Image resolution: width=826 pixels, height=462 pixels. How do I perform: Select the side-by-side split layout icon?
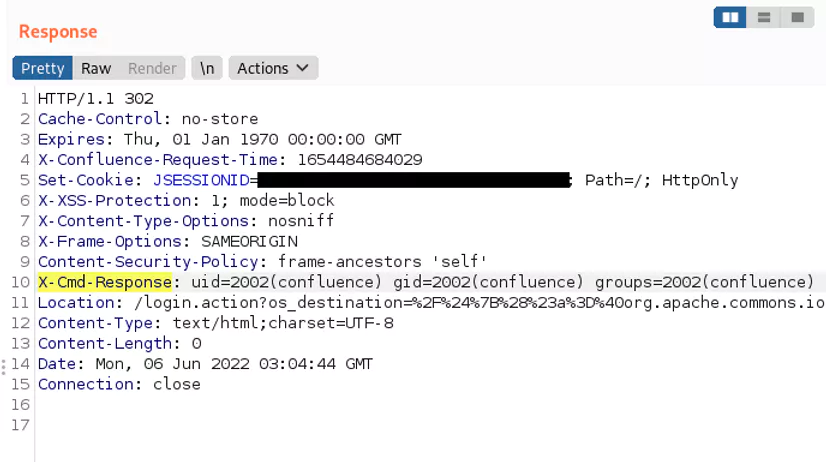click(731, 18)
